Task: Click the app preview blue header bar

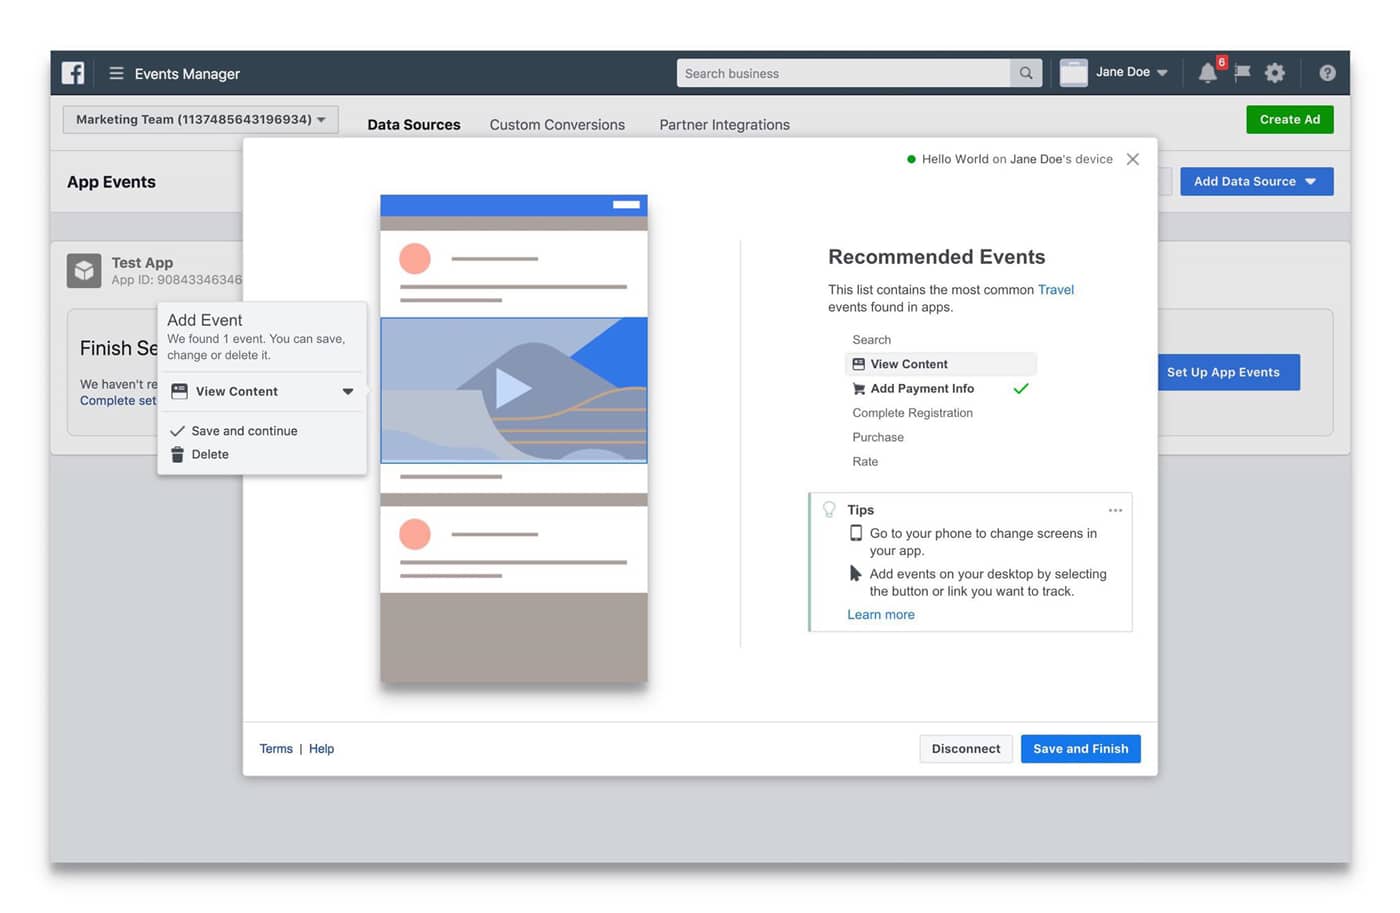Action: pyautogui.click(x=514, y=205)
